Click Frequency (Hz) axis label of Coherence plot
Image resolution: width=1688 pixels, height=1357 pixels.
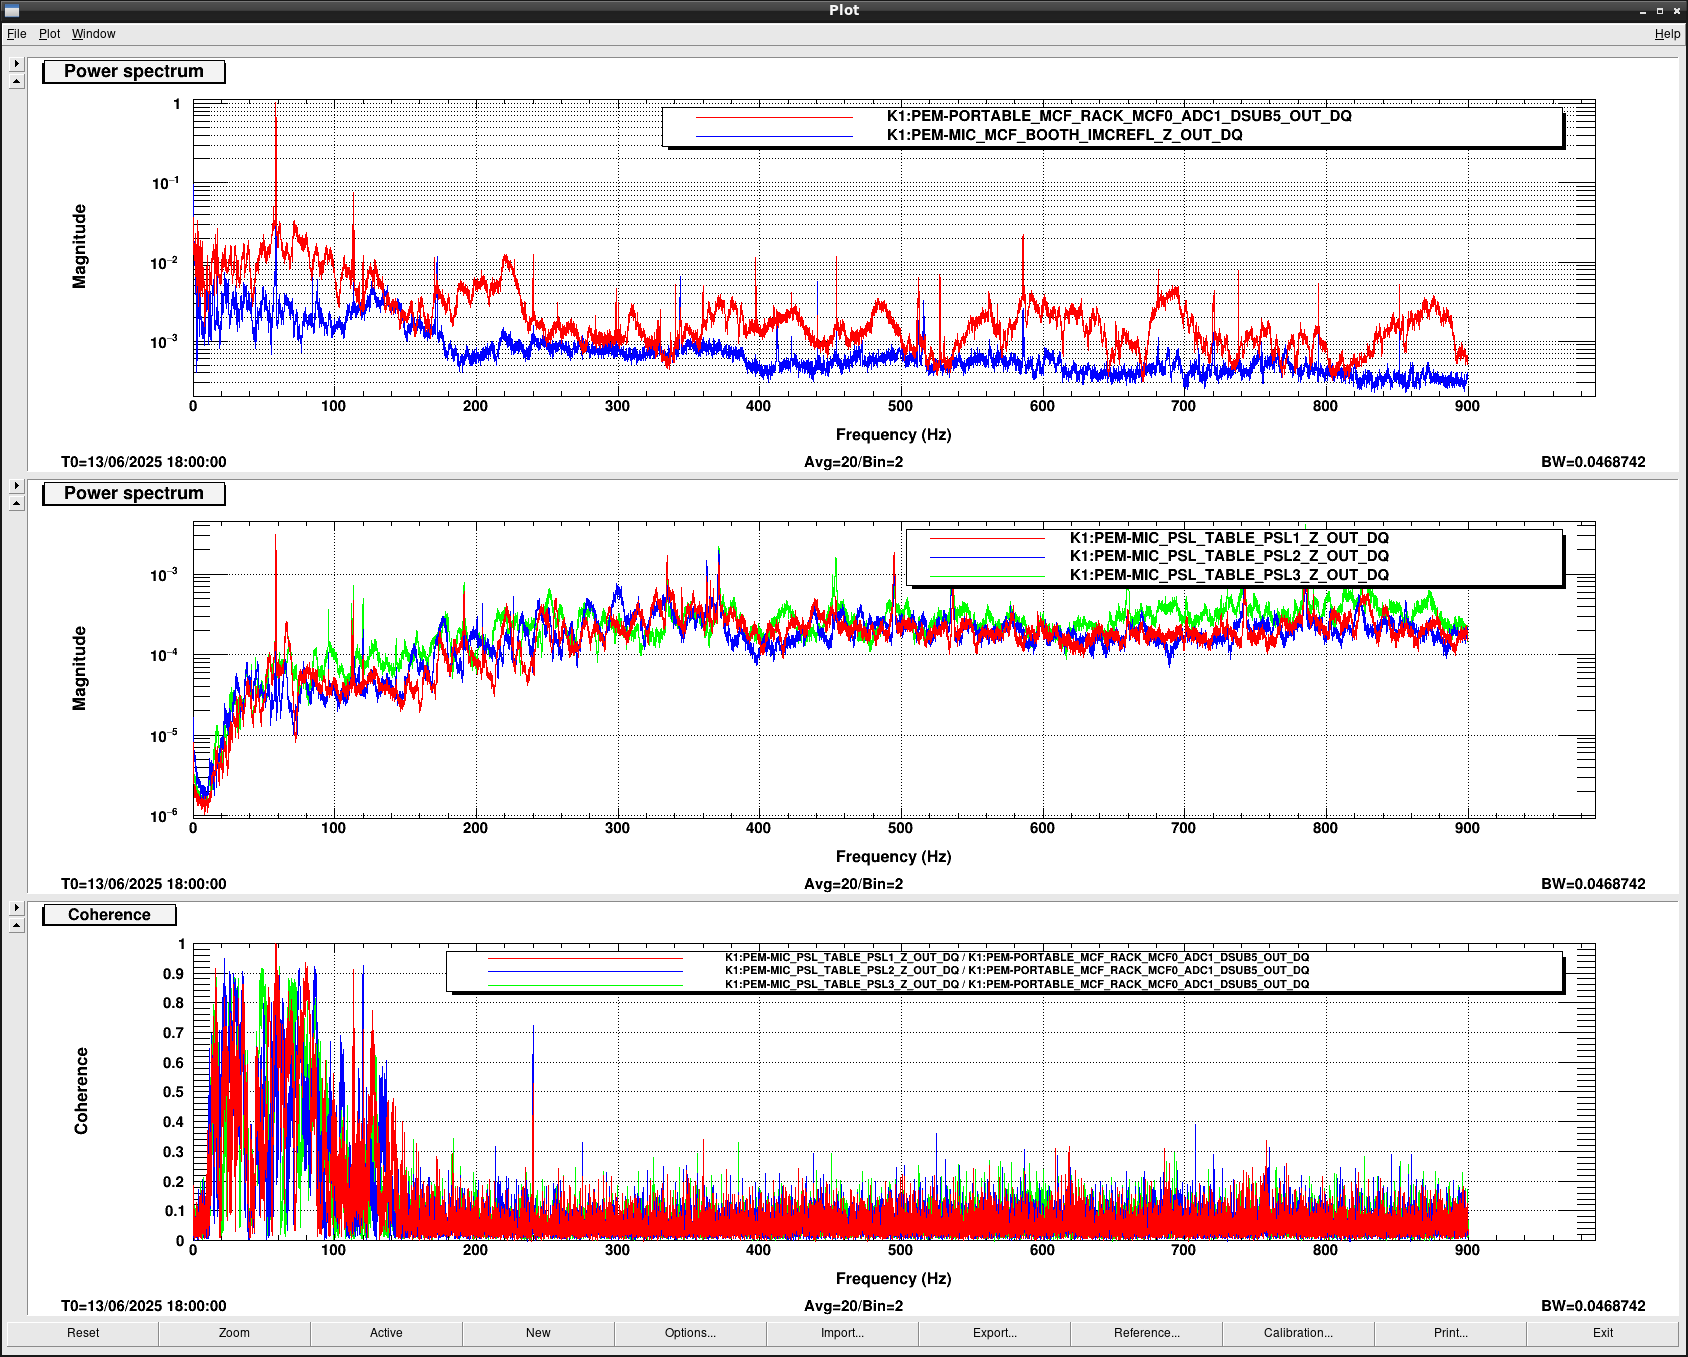click(893, 1279)
